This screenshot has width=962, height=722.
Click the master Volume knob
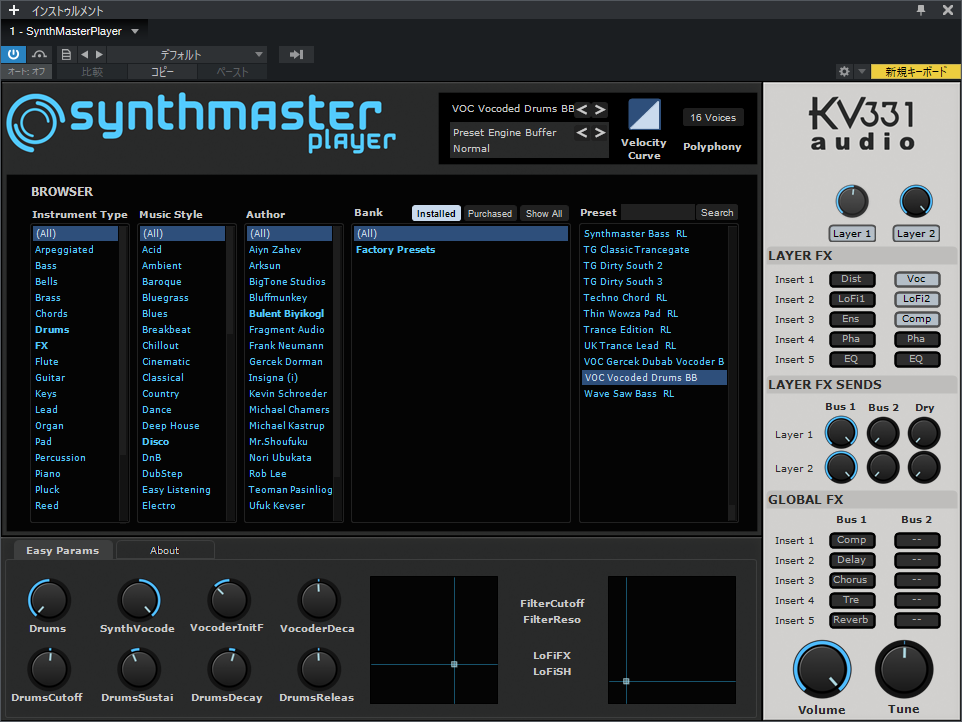(822, 670)
